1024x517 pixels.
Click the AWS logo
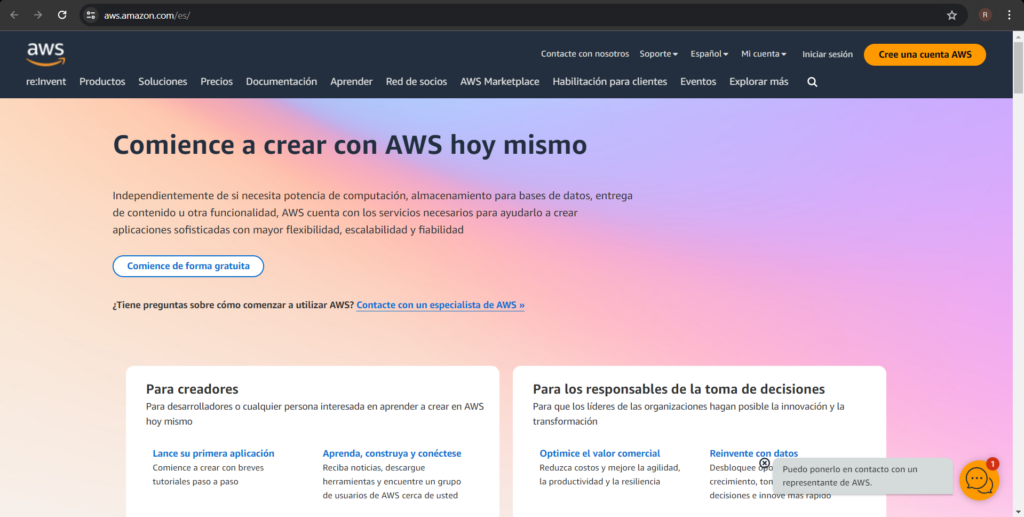tap(46, 54)
